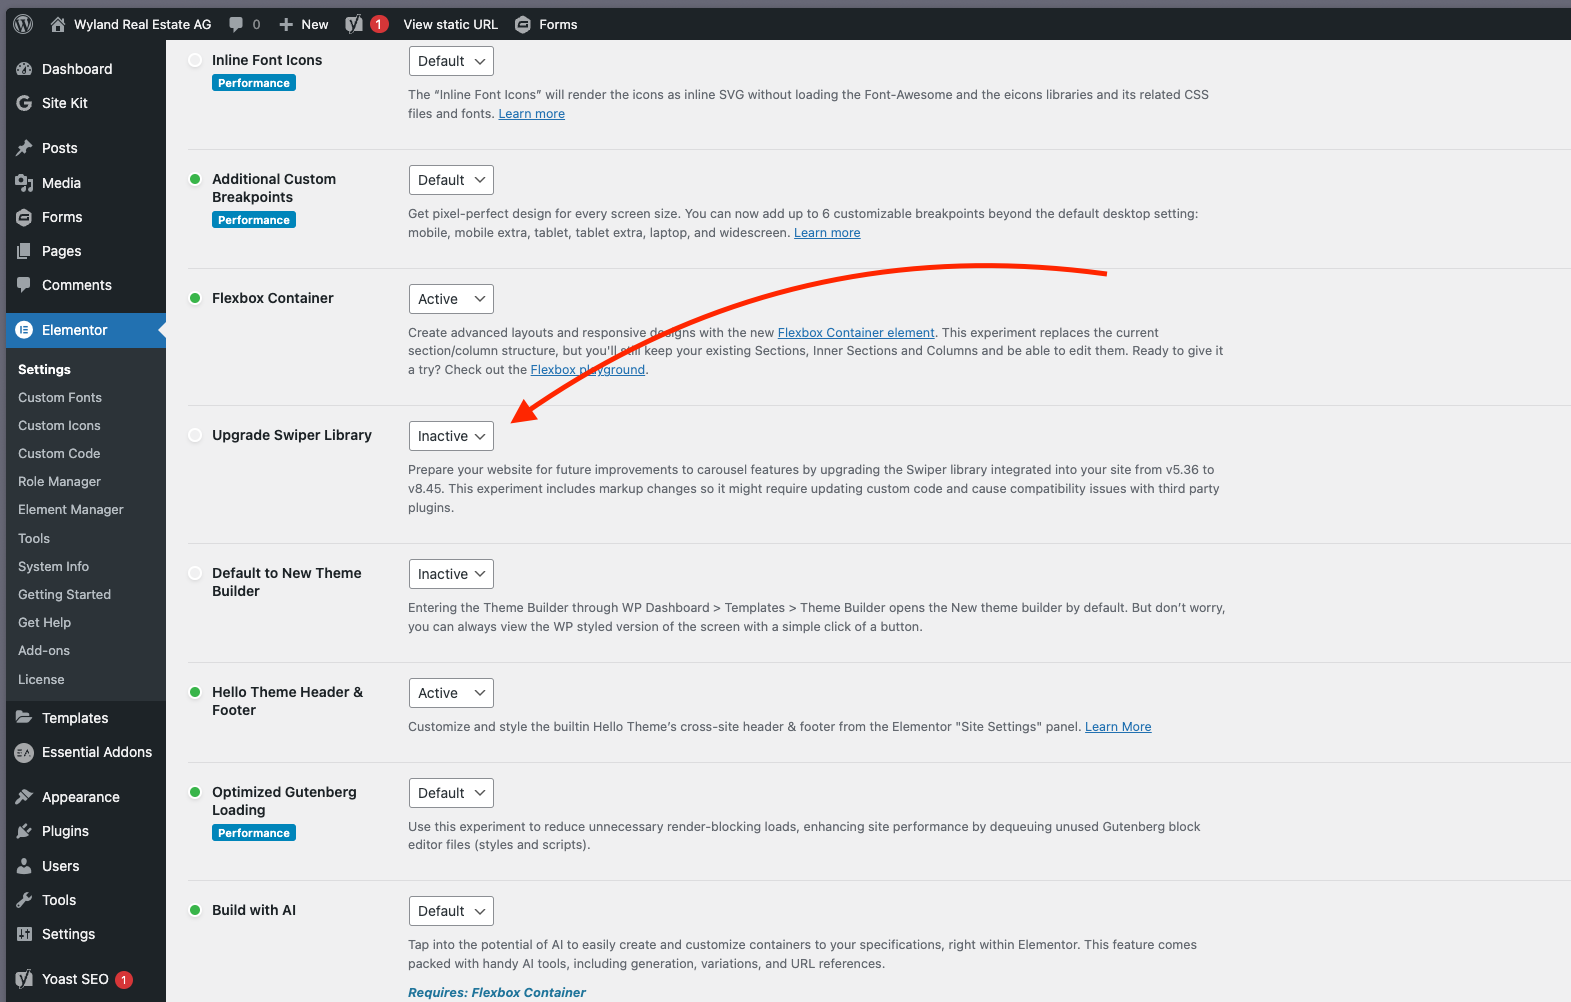Click the Dashboard gauge icon
This screenshot has width=1571, height=1002.
(25, 69)
